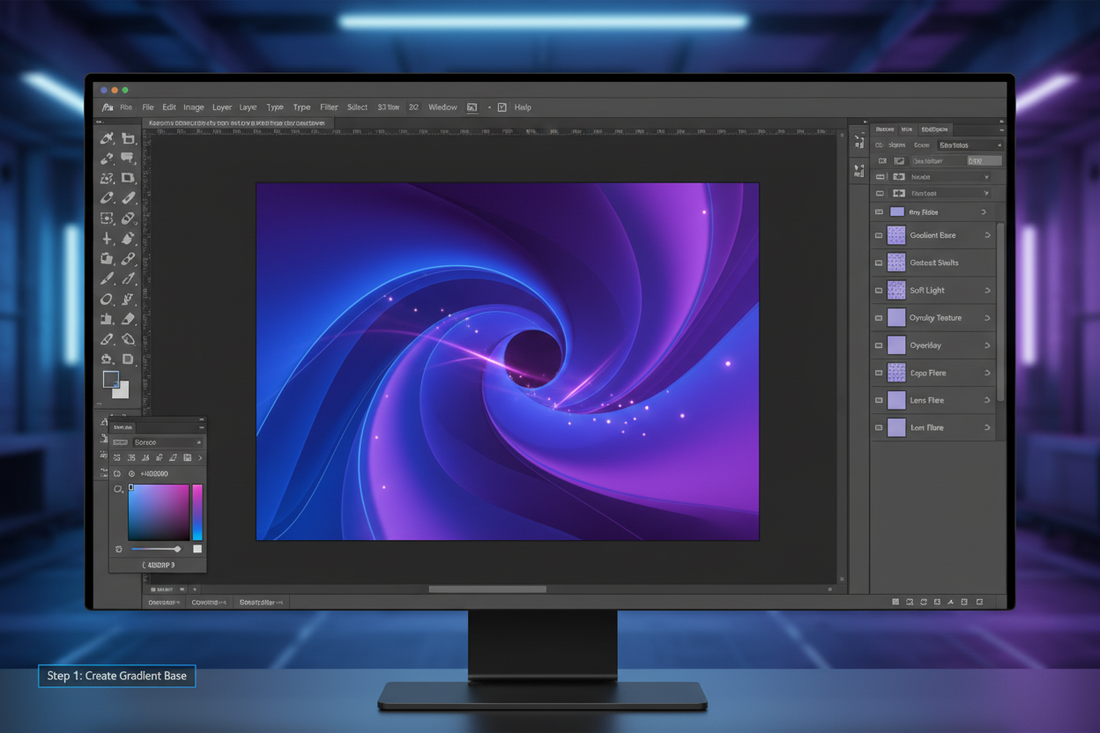
Task: Pick the Brush tool from the toolbox
Action: (128, 217)
